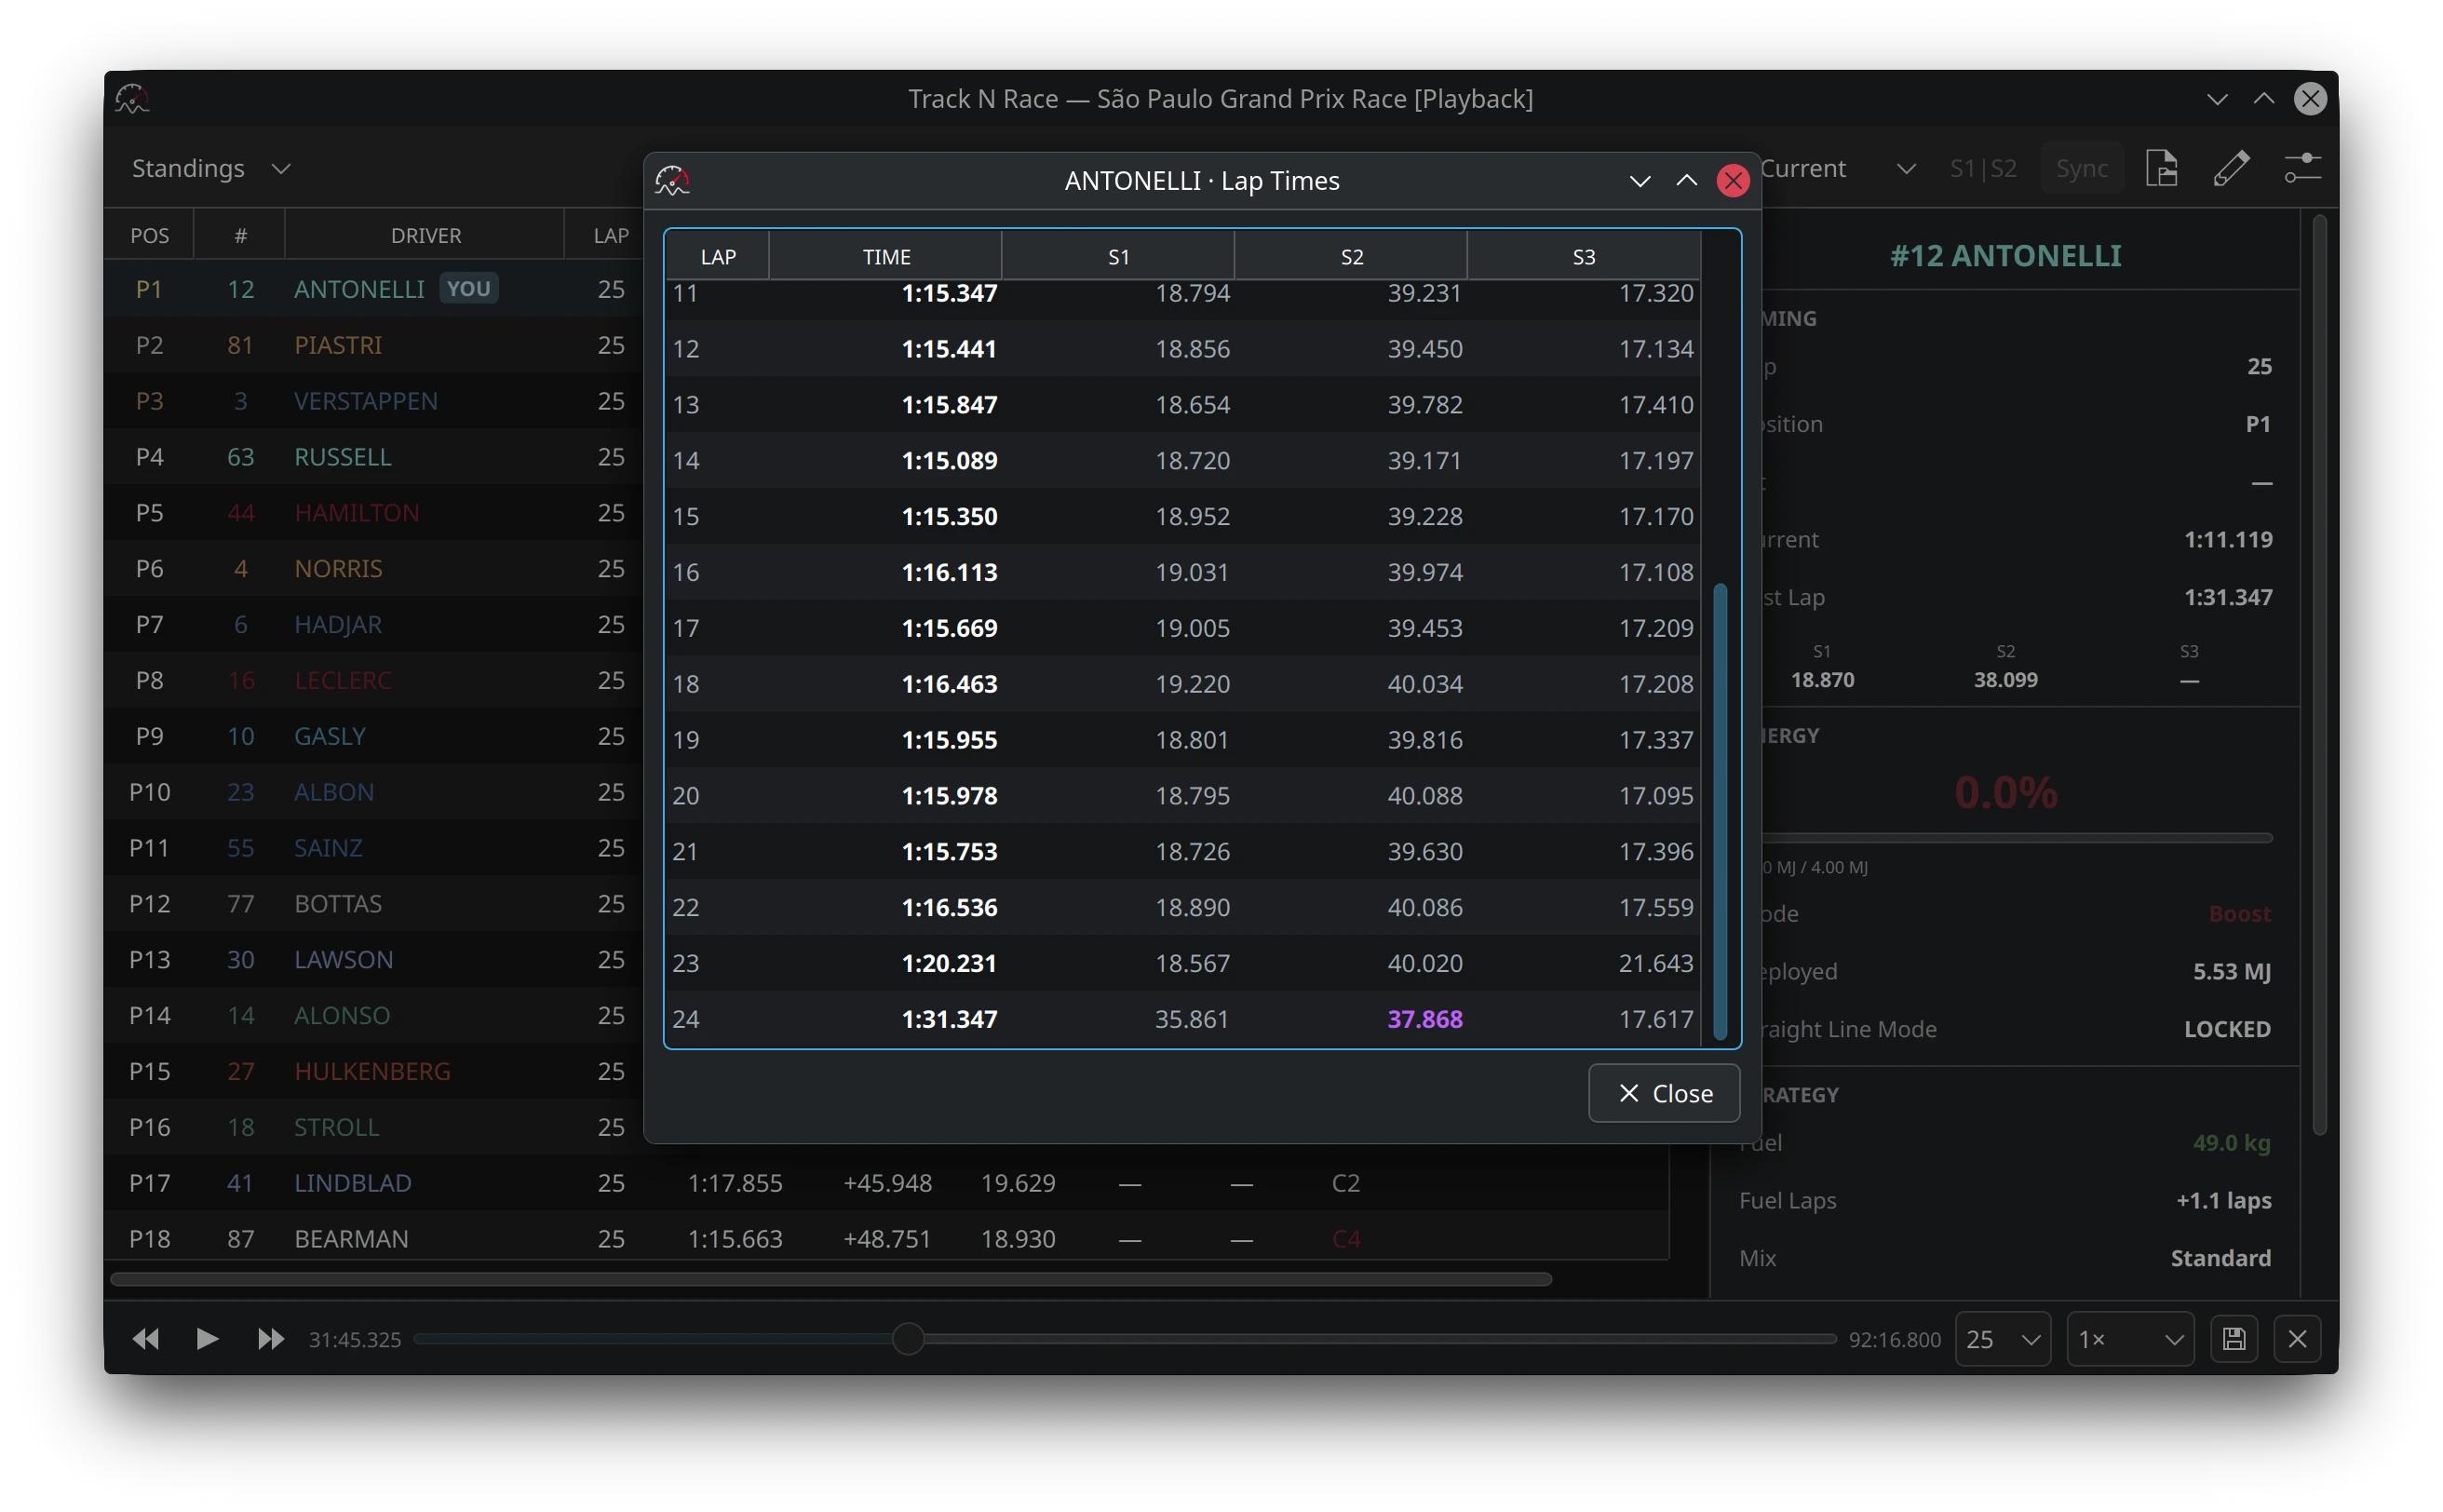Open the document export icon in toolbar
Viewport: 2443px width, 1512px height.
tap(2161, 168)
